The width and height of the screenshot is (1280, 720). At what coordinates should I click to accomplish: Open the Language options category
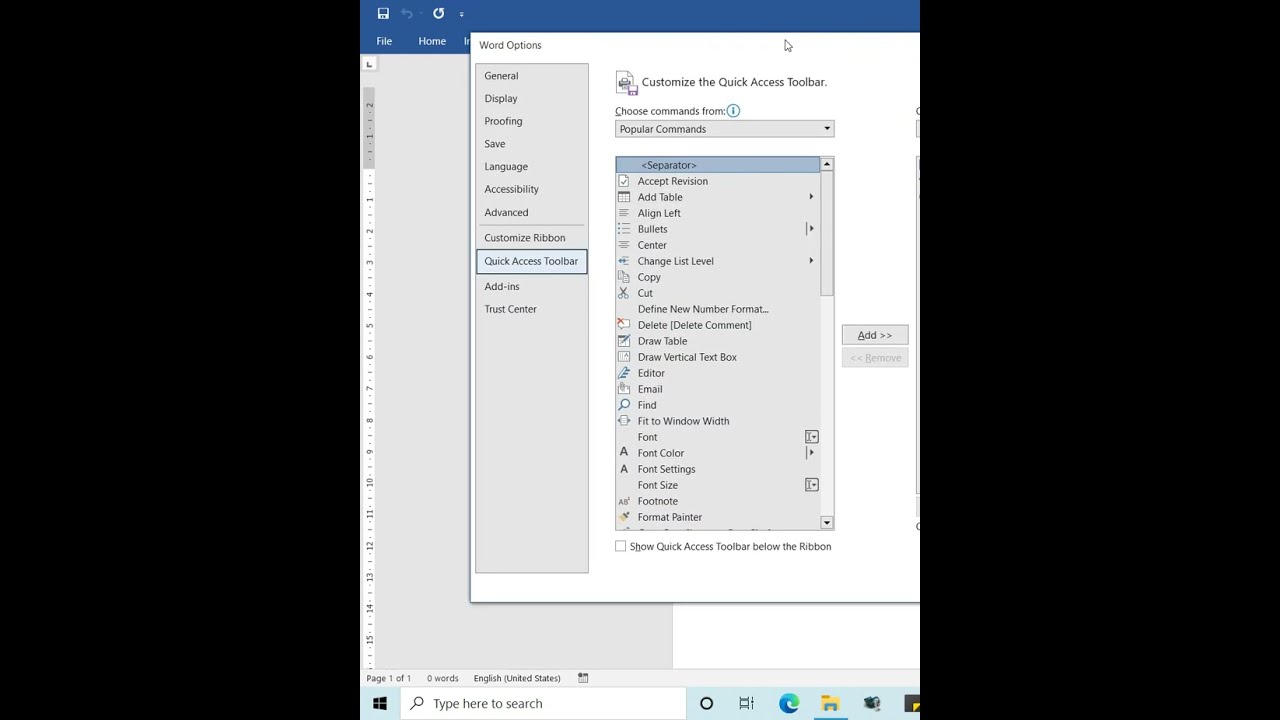(x=506, y=167)
